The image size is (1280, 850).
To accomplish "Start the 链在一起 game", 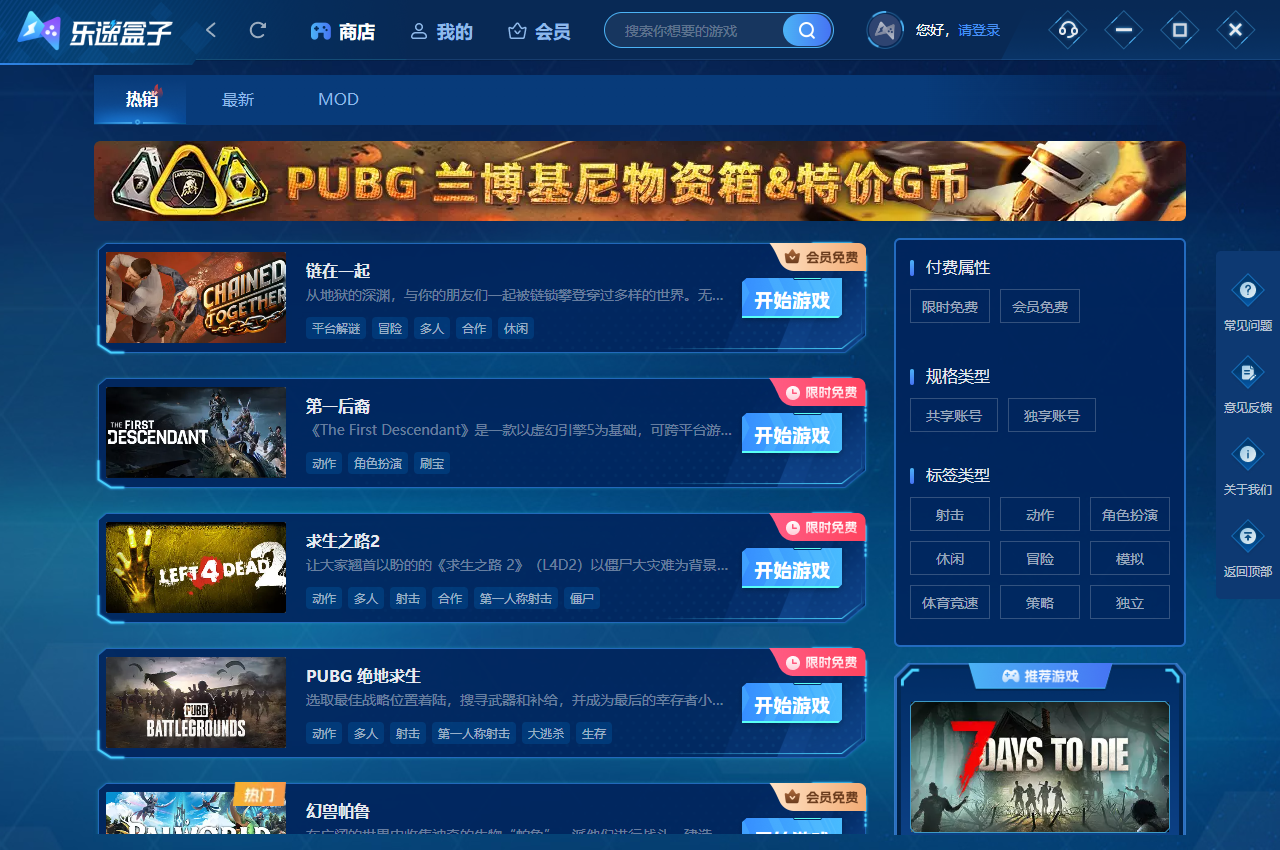I will [x=792, y=299].
